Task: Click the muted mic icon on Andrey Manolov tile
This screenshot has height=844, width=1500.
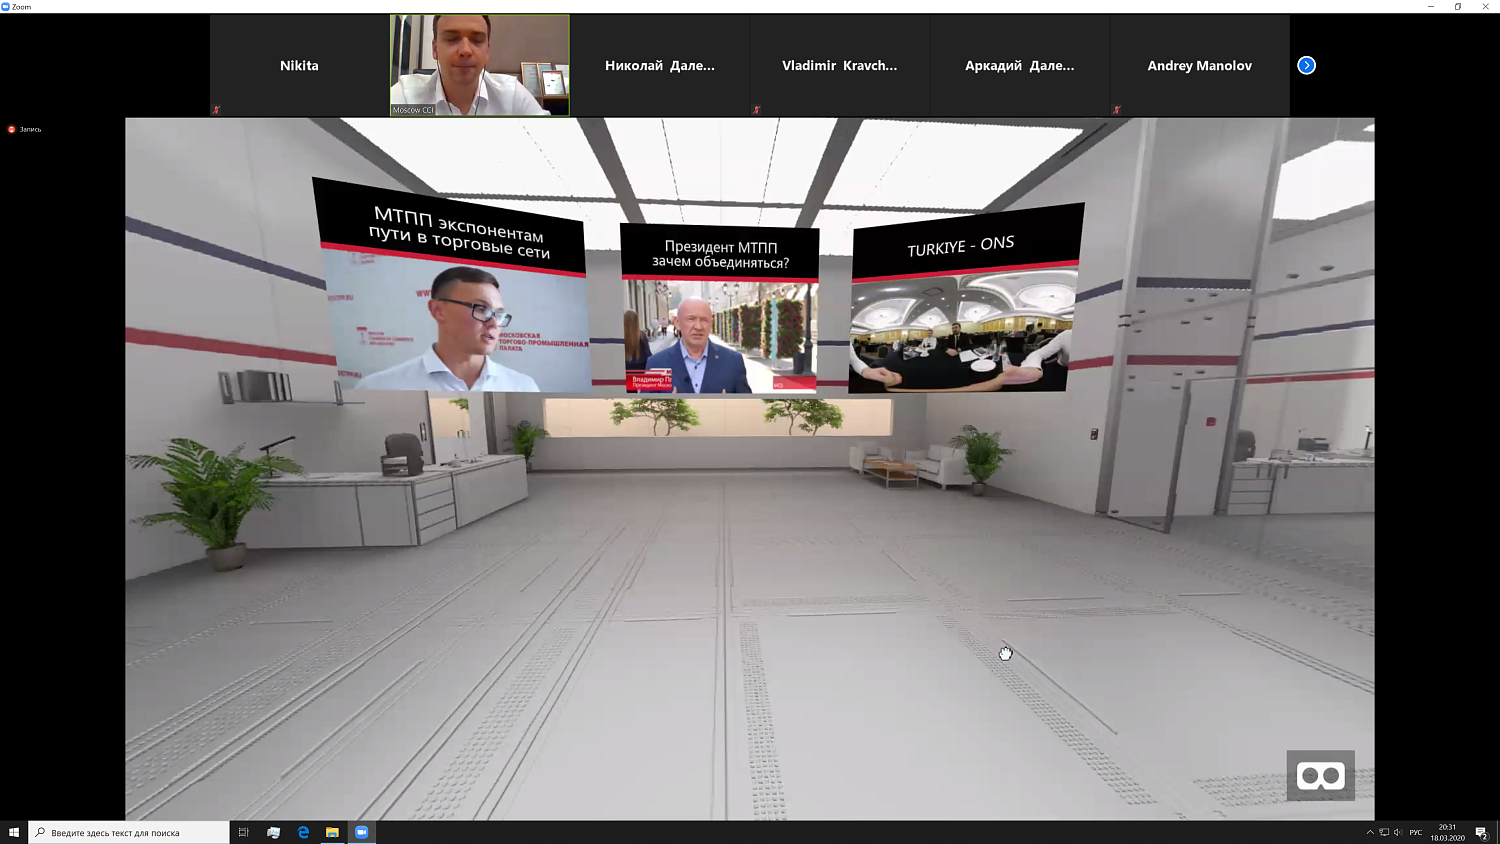Action: tap(1116, 110)
